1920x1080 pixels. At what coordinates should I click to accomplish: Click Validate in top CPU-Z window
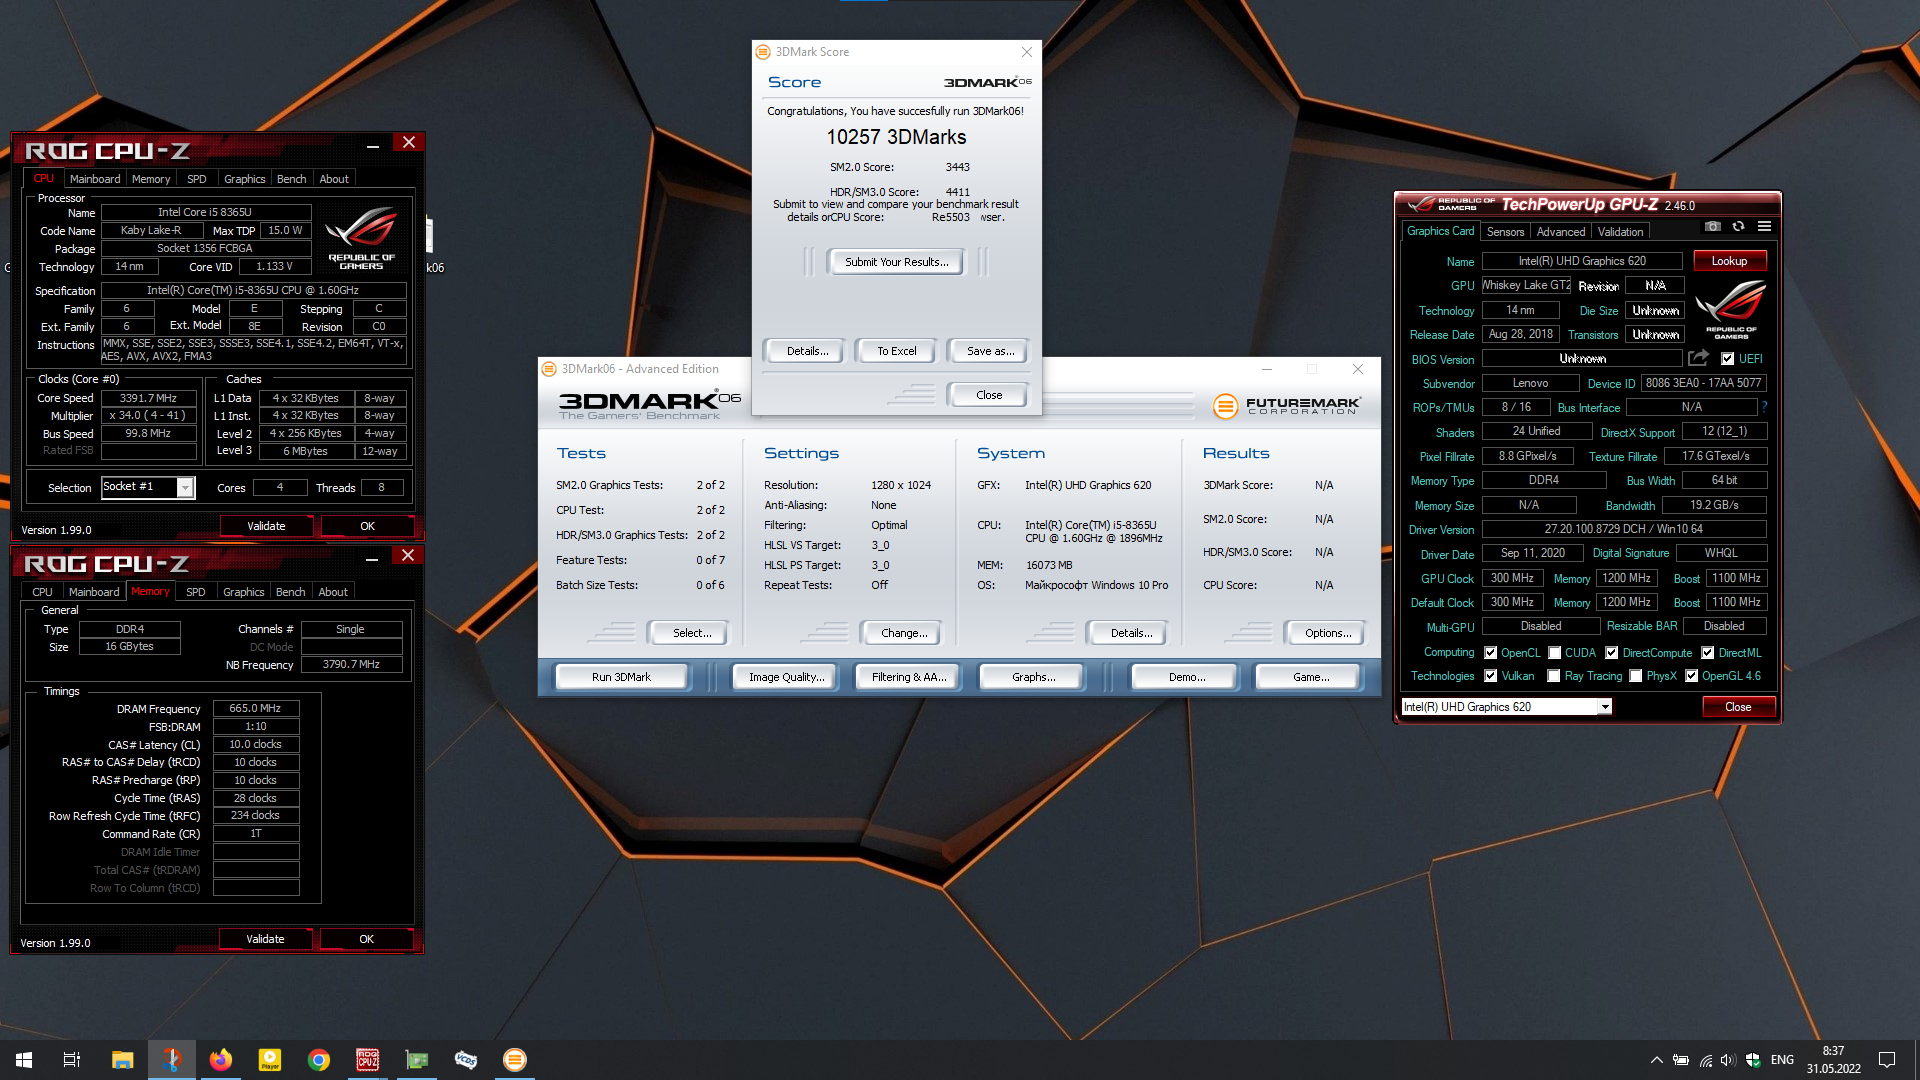266,526
